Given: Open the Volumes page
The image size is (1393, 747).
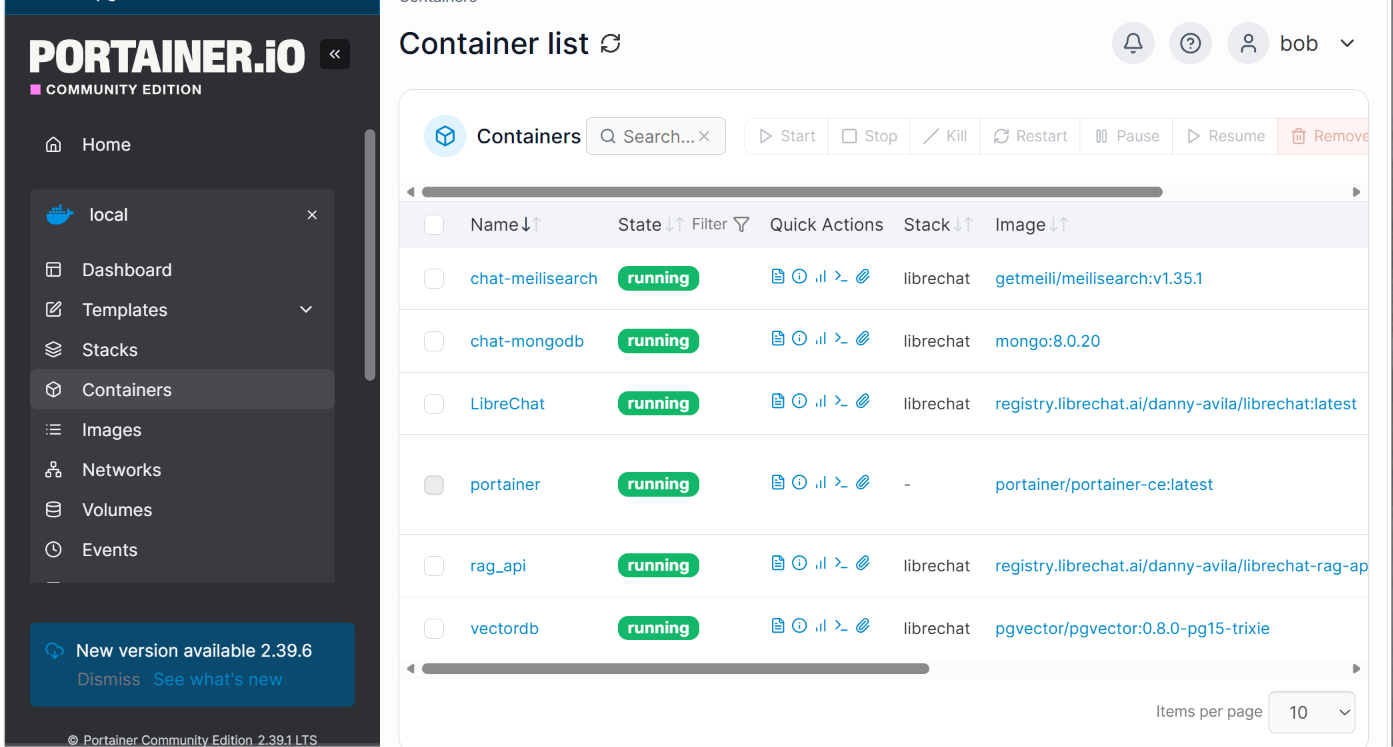Looking at the screenshot, I should (x=182, y=510).
